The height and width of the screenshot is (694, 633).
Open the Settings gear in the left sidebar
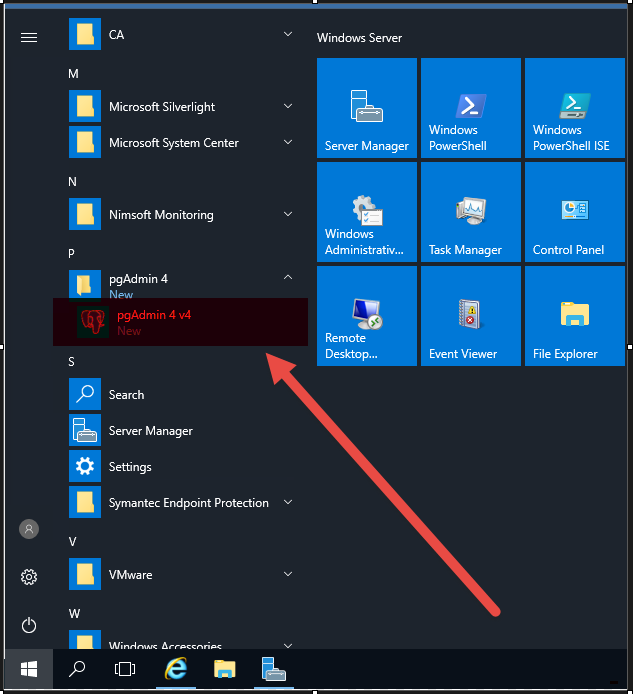[x=29, y=577]
